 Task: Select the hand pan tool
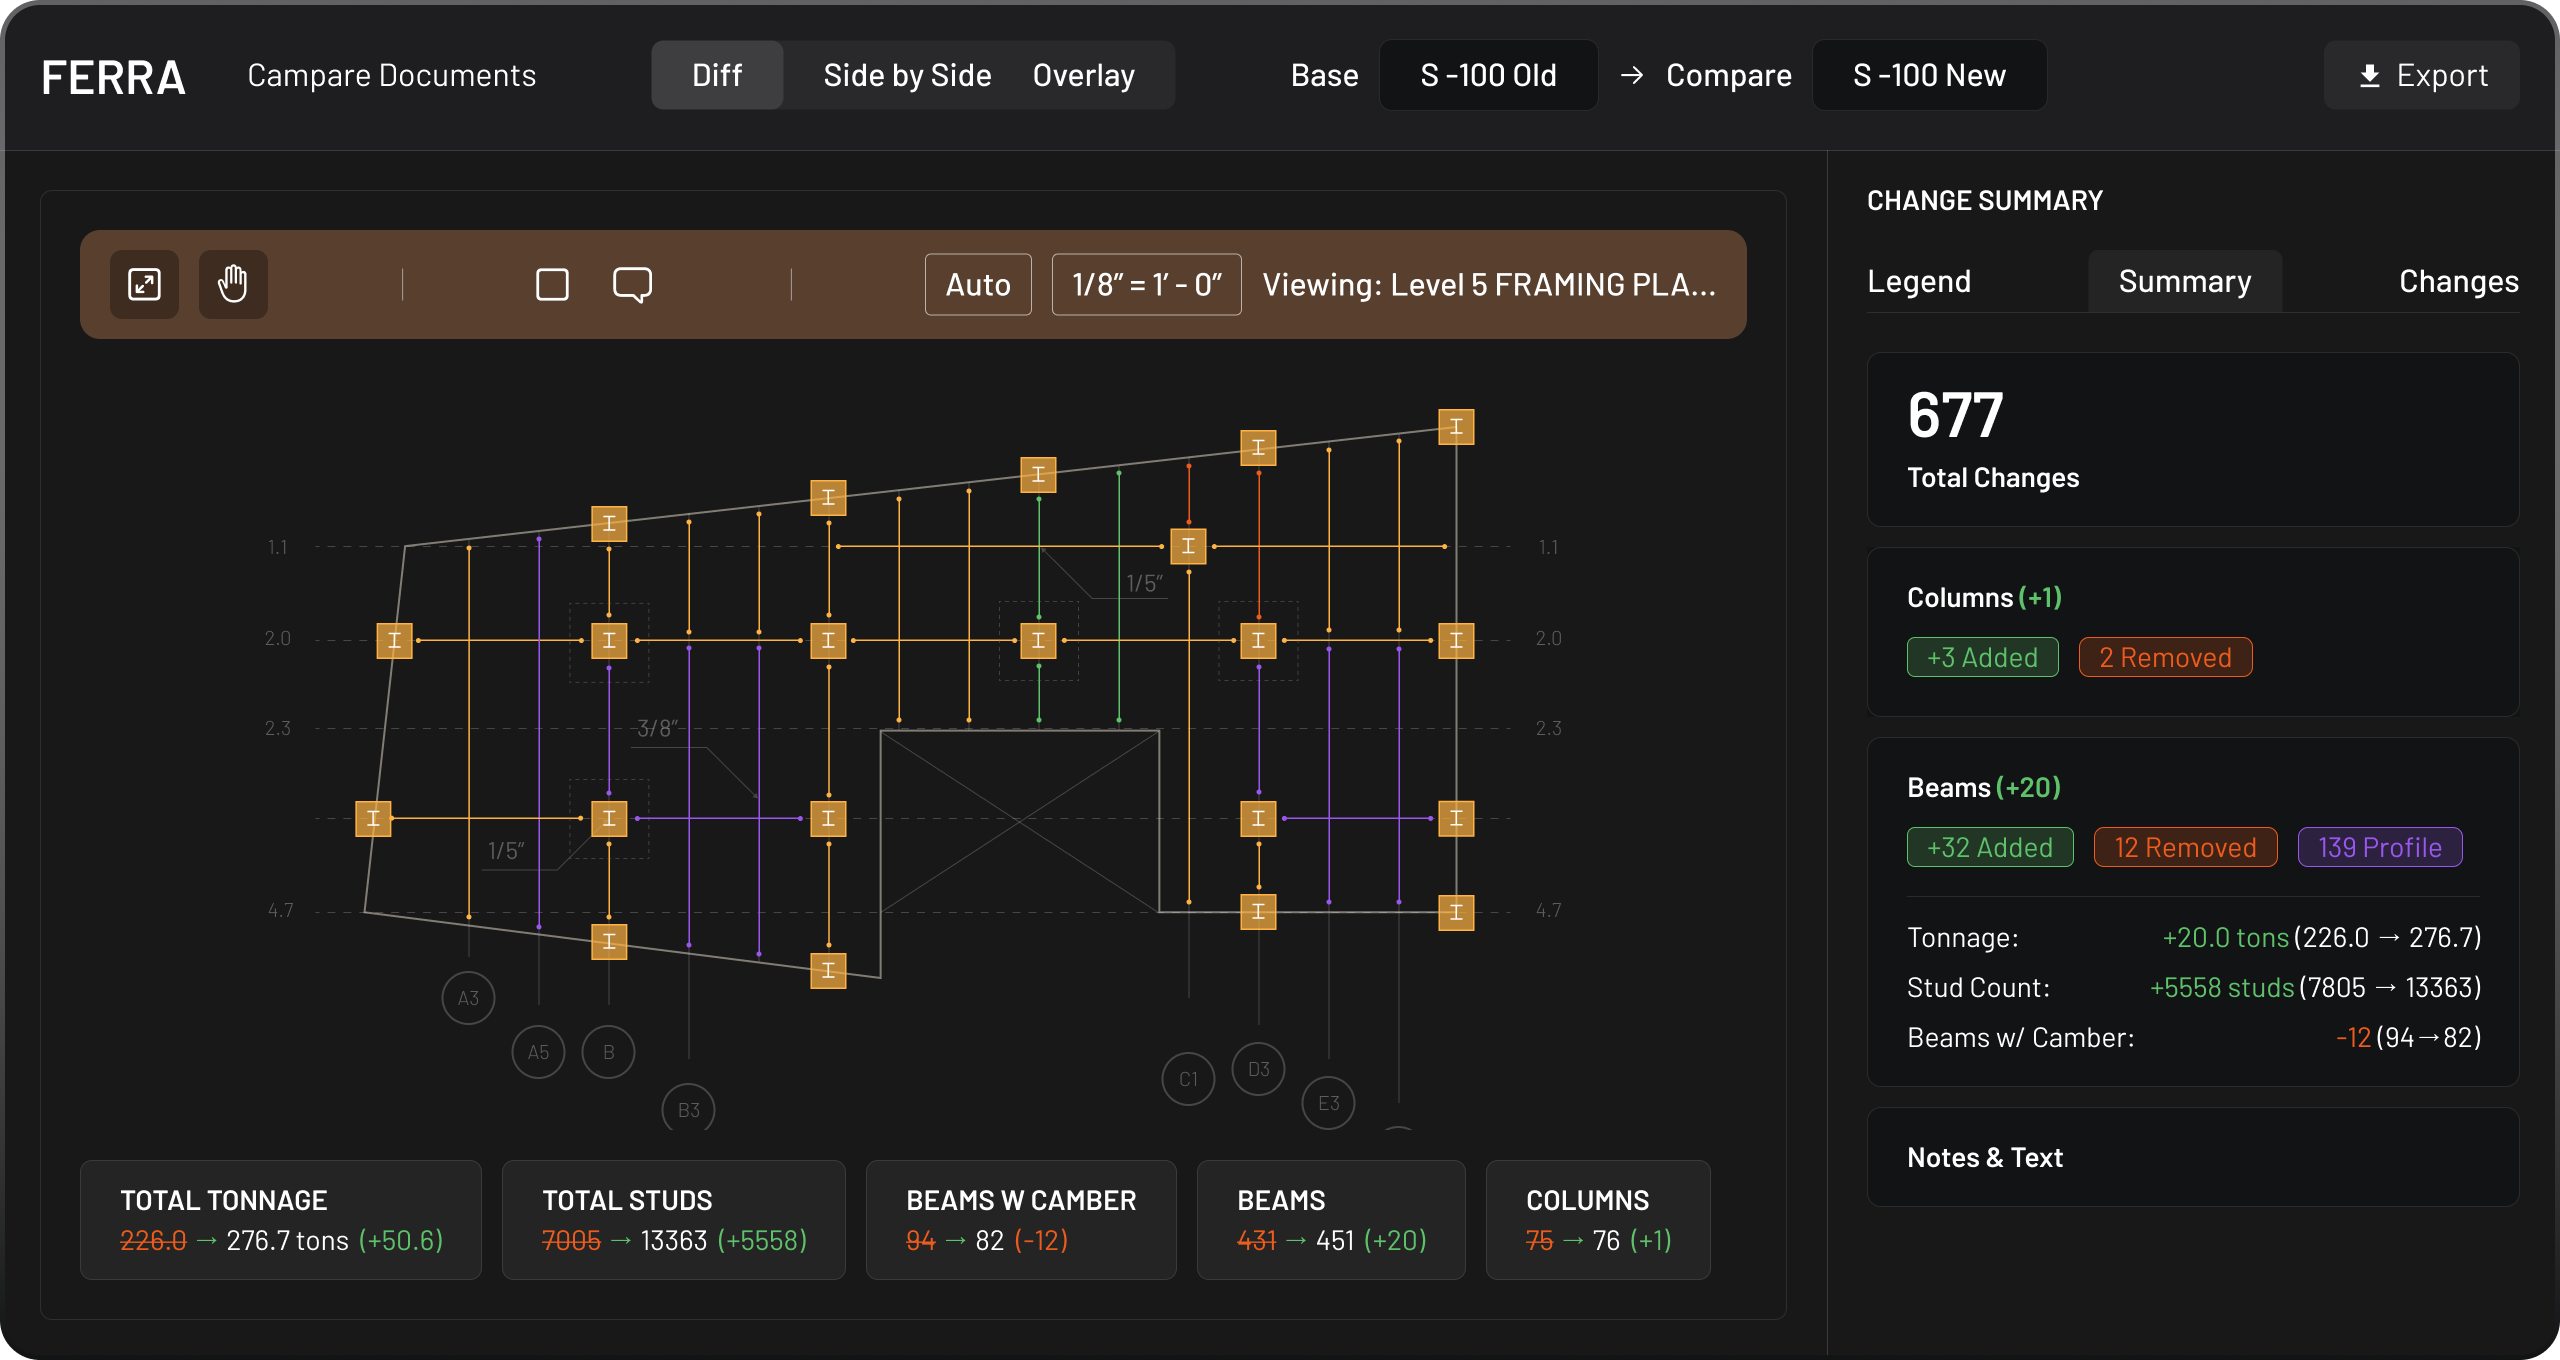tap(232, 284)
